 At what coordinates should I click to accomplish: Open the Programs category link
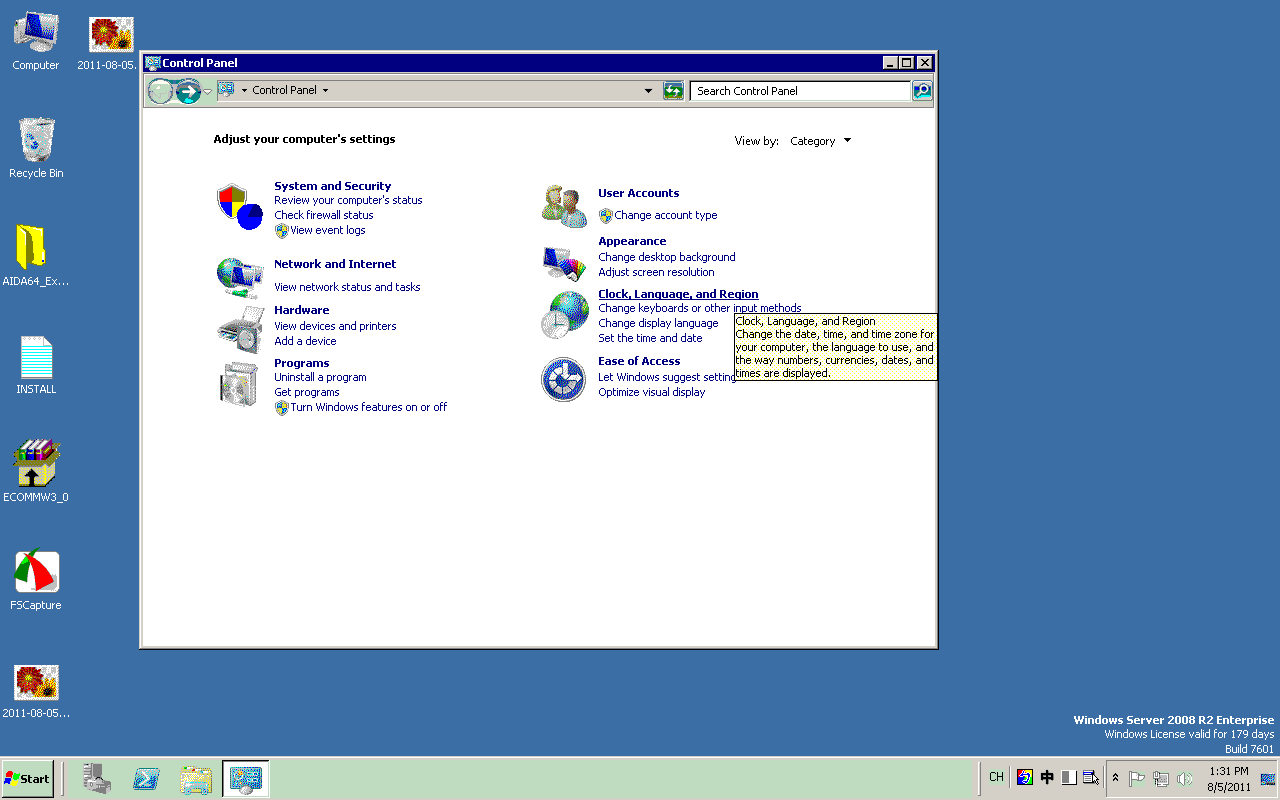pyautogui.click(x=302, y=363)
